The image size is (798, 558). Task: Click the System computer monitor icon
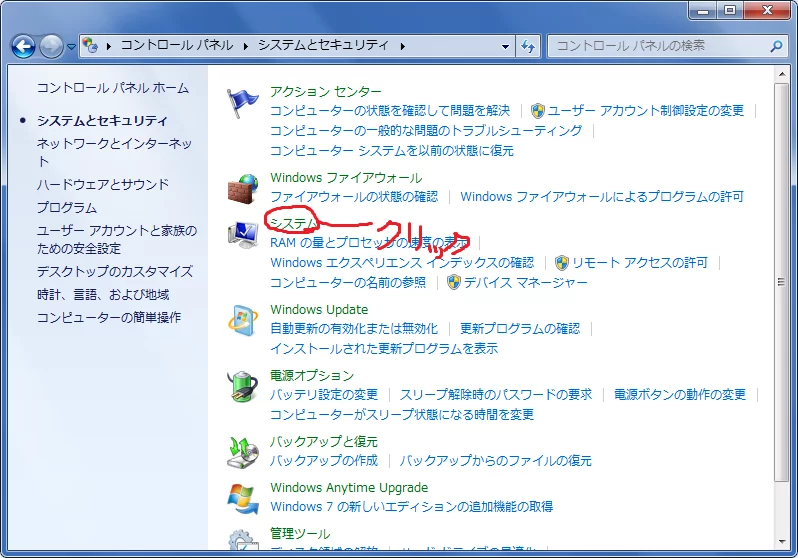tap(243, 235)
